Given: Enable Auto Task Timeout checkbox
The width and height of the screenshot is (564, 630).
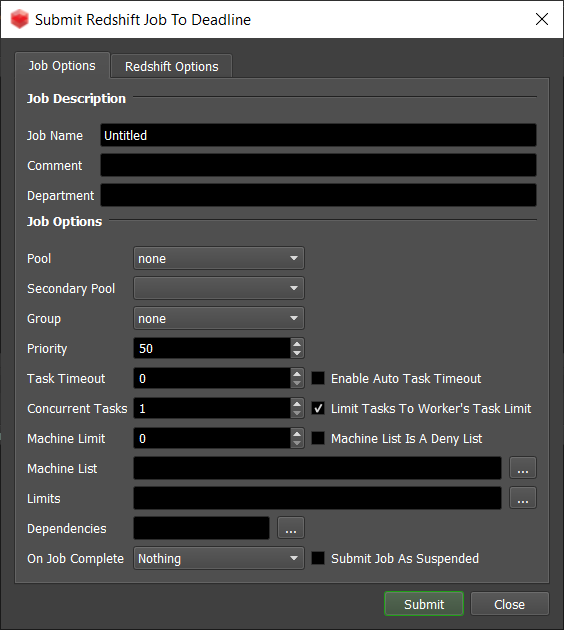Looking at the screenshot, I should 318,378.
